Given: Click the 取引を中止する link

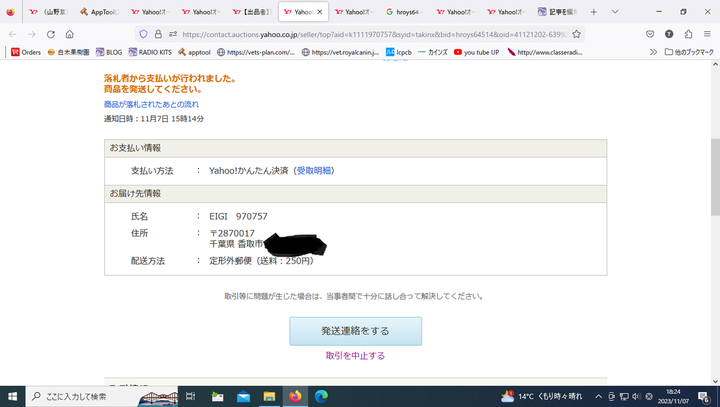Looking at the screenshot, I should 355,356.
